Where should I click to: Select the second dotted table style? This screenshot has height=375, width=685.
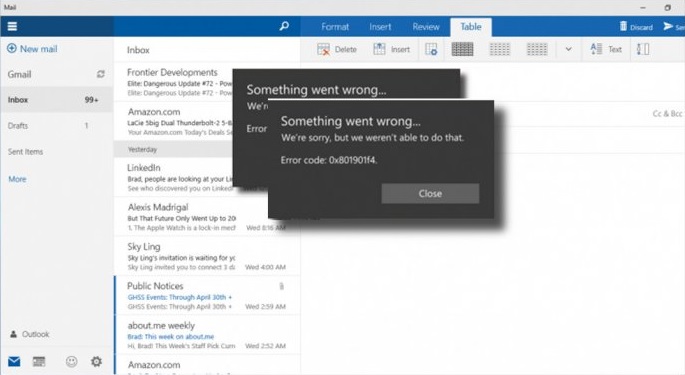coord(537,49)
